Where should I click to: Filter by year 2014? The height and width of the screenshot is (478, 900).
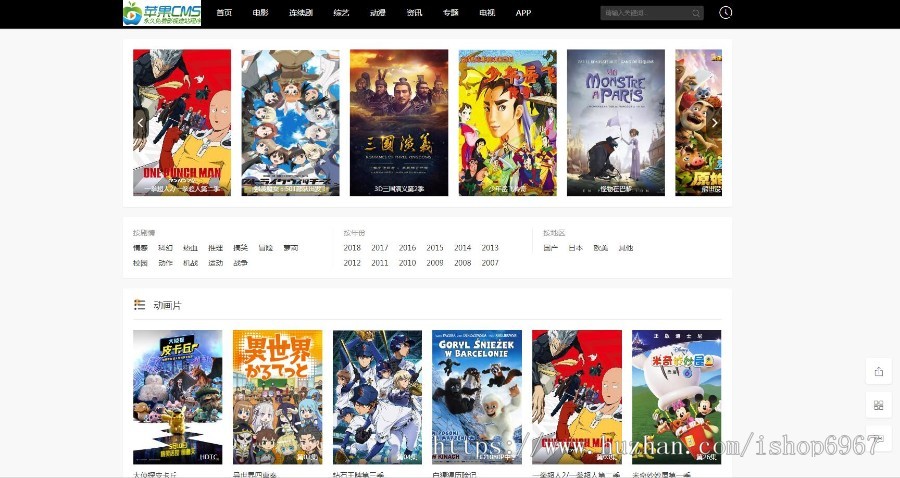pyautogui.click(x=463, y=248)
